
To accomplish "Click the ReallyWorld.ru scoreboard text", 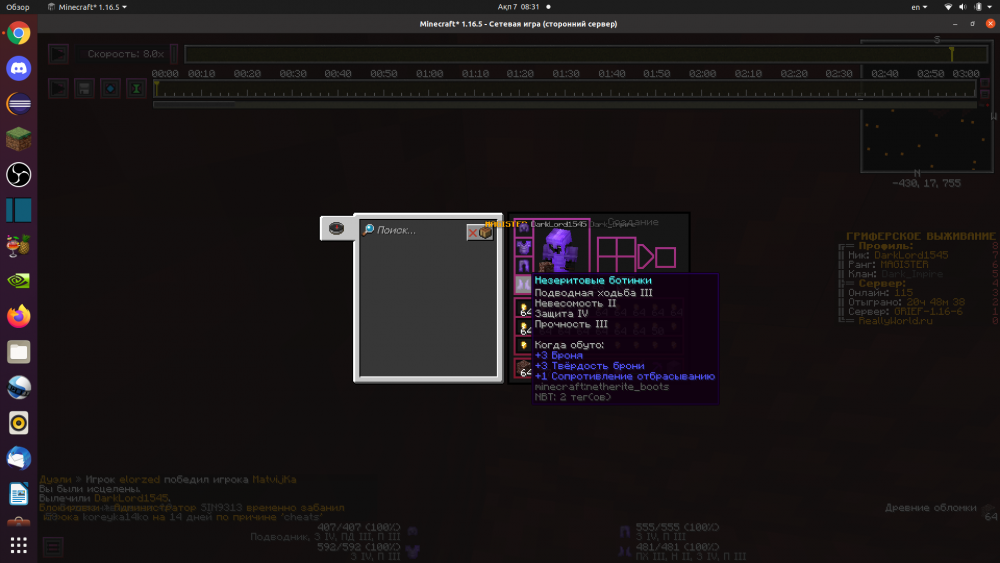I will 895,321.
